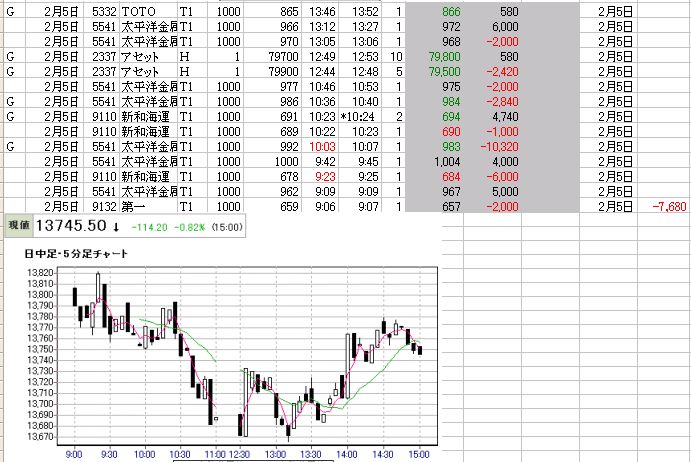The image size is (691, 462).
Task: Click the -0.82% percentage change text
Action: tap(189, 227)
